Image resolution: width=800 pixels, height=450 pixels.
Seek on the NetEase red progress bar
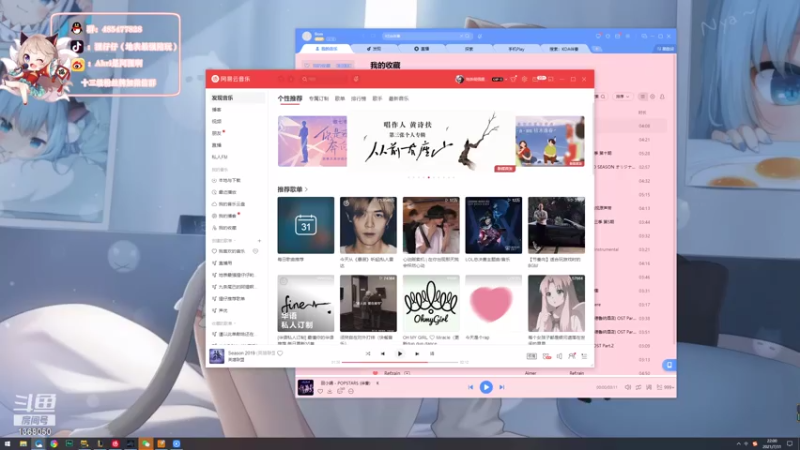tap(399, 362)
